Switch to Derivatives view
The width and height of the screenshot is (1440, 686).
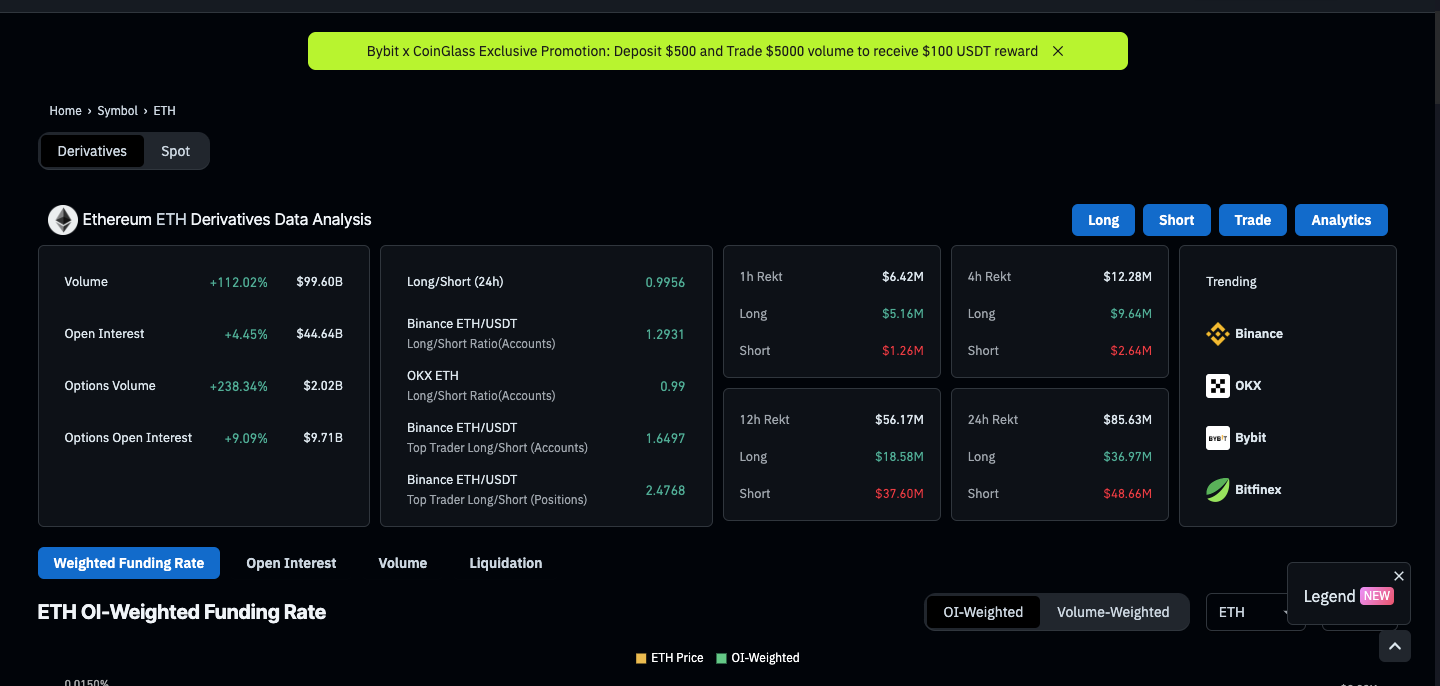(92, 151)
